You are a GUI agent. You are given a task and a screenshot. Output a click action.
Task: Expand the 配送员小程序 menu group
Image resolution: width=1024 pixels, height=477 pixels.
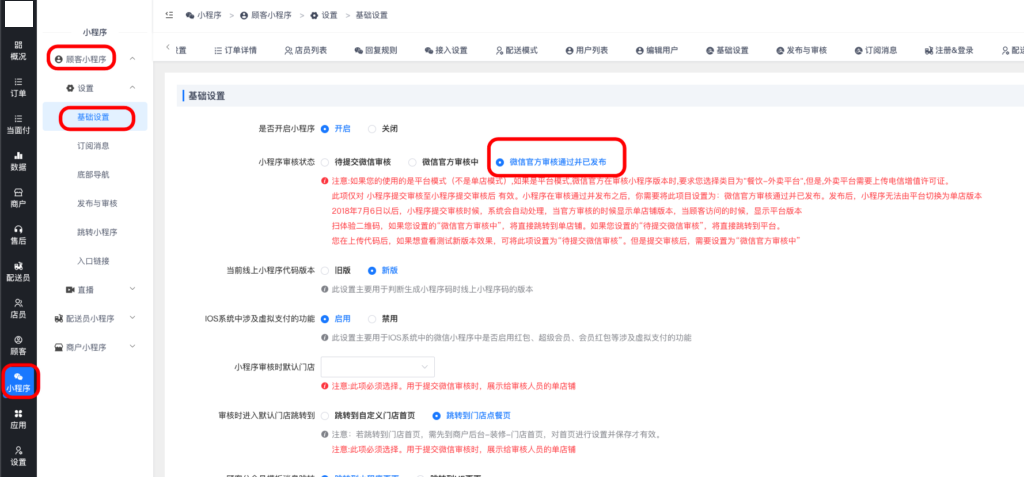(x=100, y=318)
